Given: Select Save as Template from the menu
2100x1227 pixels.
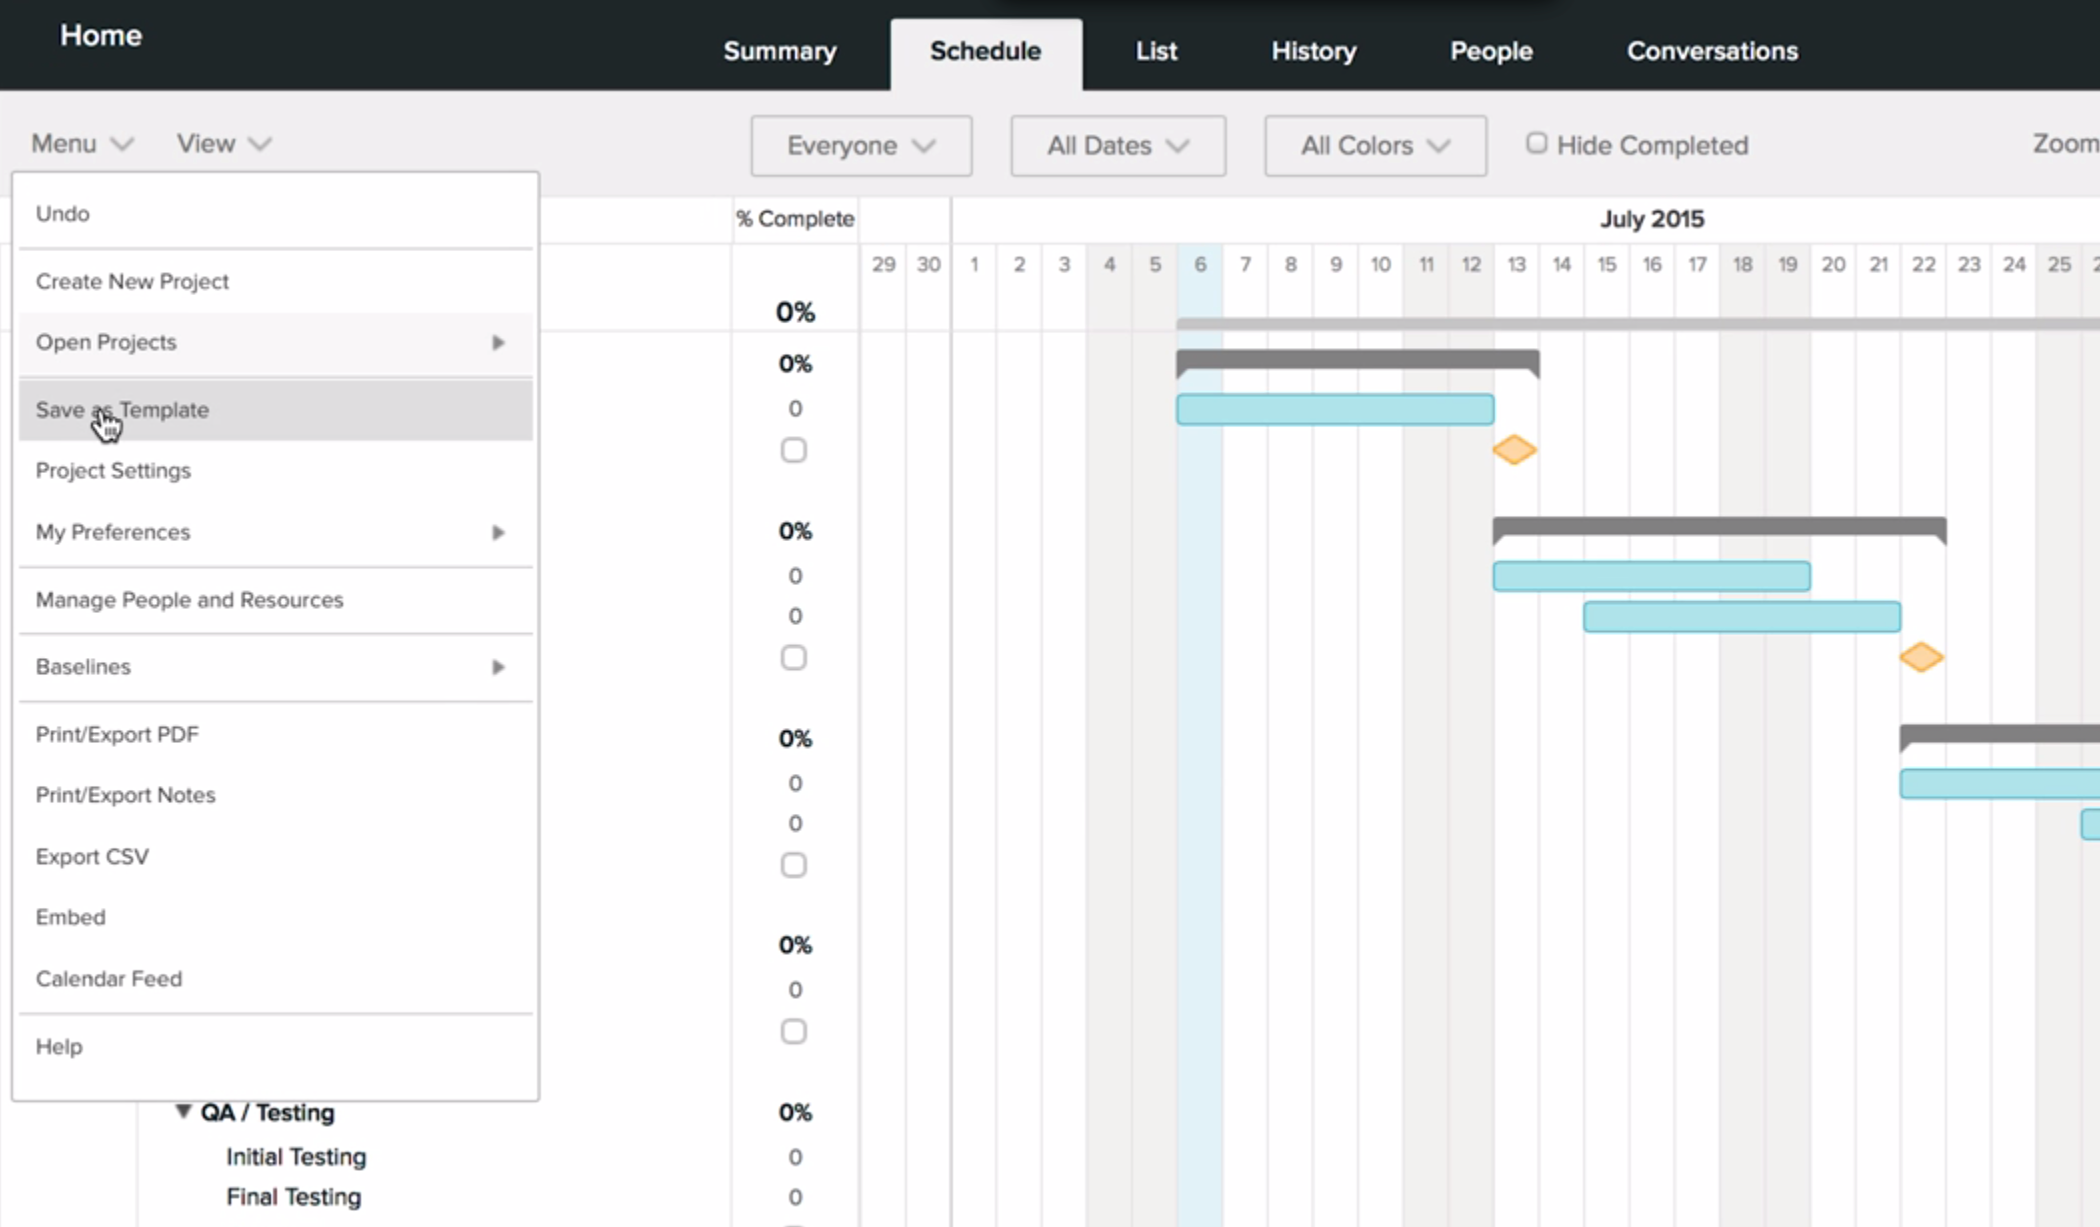Looking at the screenshot, I should tap(122, 409).
